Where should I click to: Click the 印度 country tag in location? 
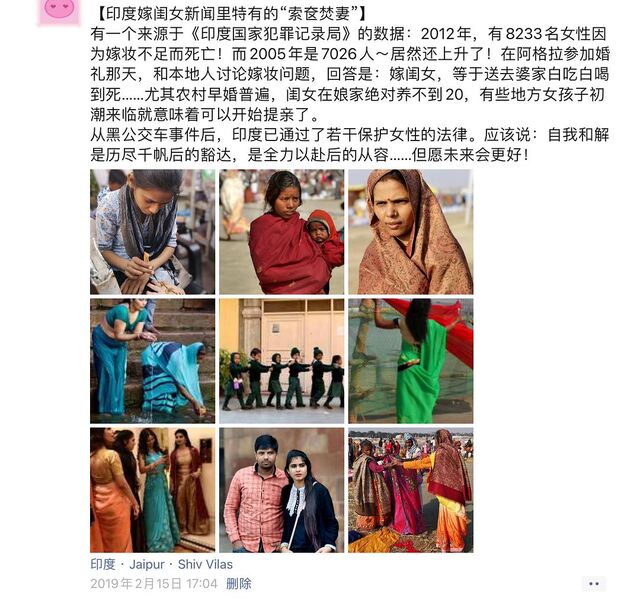coord(103,564)
